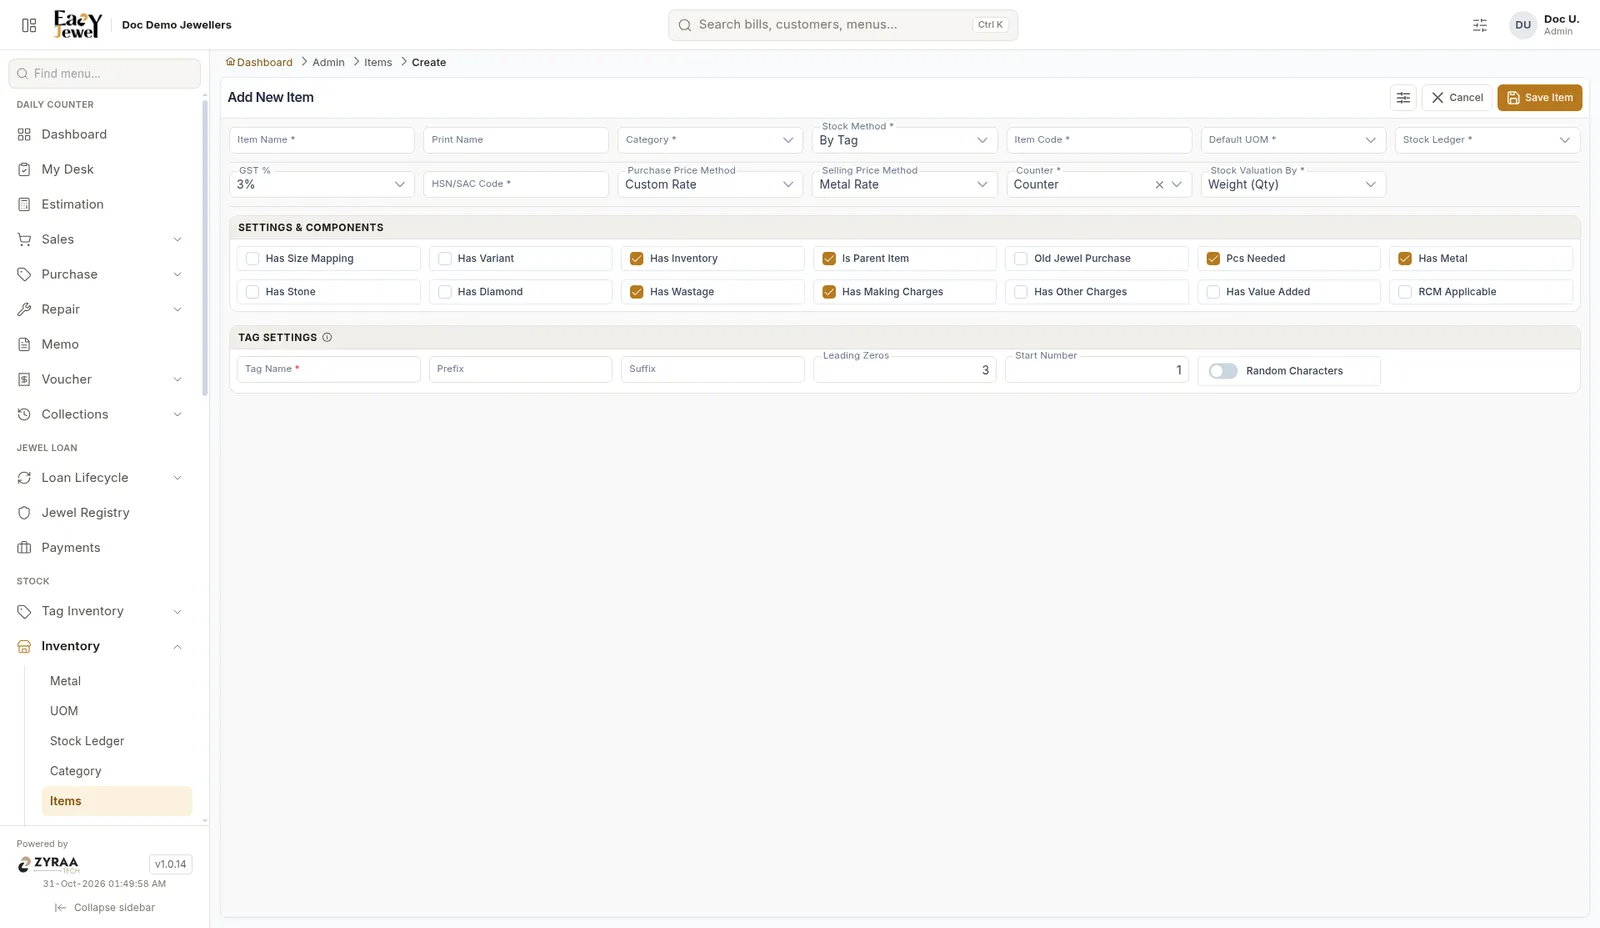Image resolution: width=1600 pixels, height=928 pixels.
Task: Open the top-right preferences sliders icon
Action: coord(1480,25)
